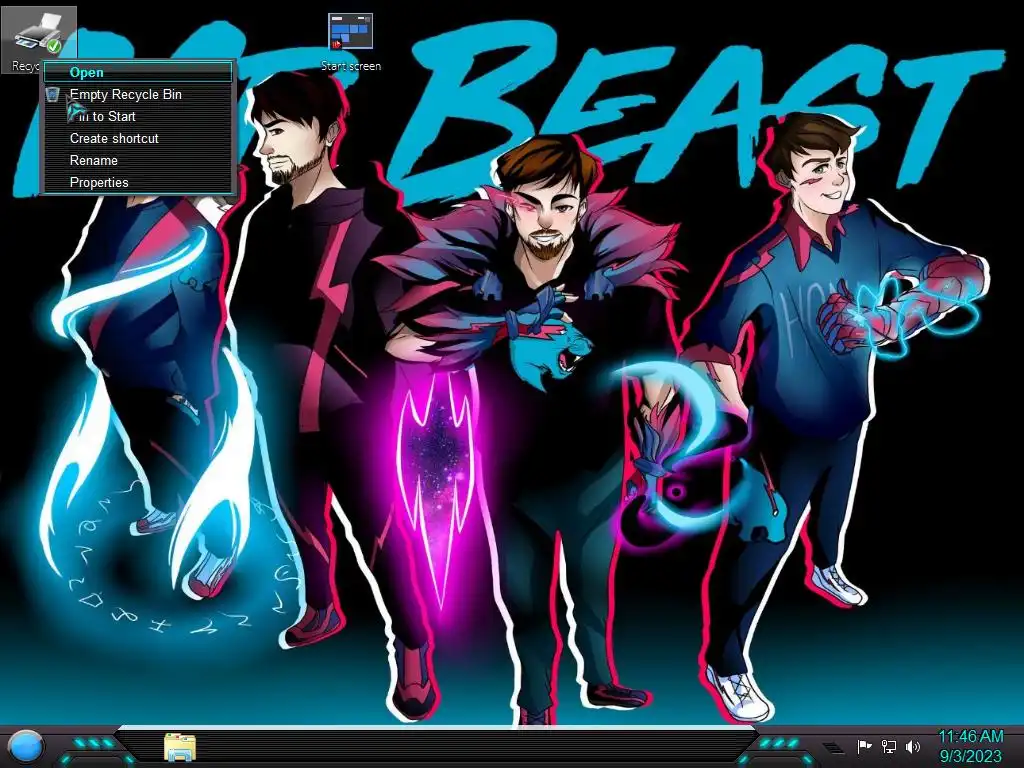Open the network status tray icon
Image resolution: width=1024 pixels, height=768 pixels.
coord(888,746)
